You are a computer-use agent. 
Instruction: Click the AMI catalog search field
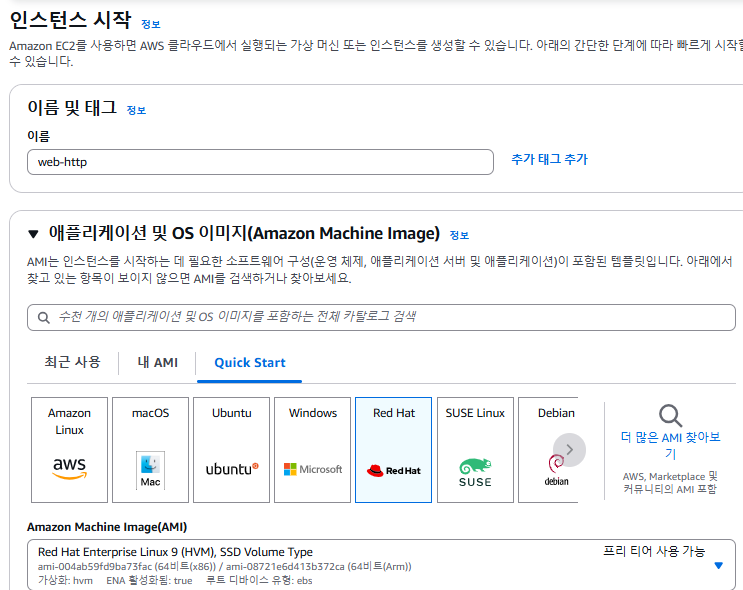tap(381, 318)
